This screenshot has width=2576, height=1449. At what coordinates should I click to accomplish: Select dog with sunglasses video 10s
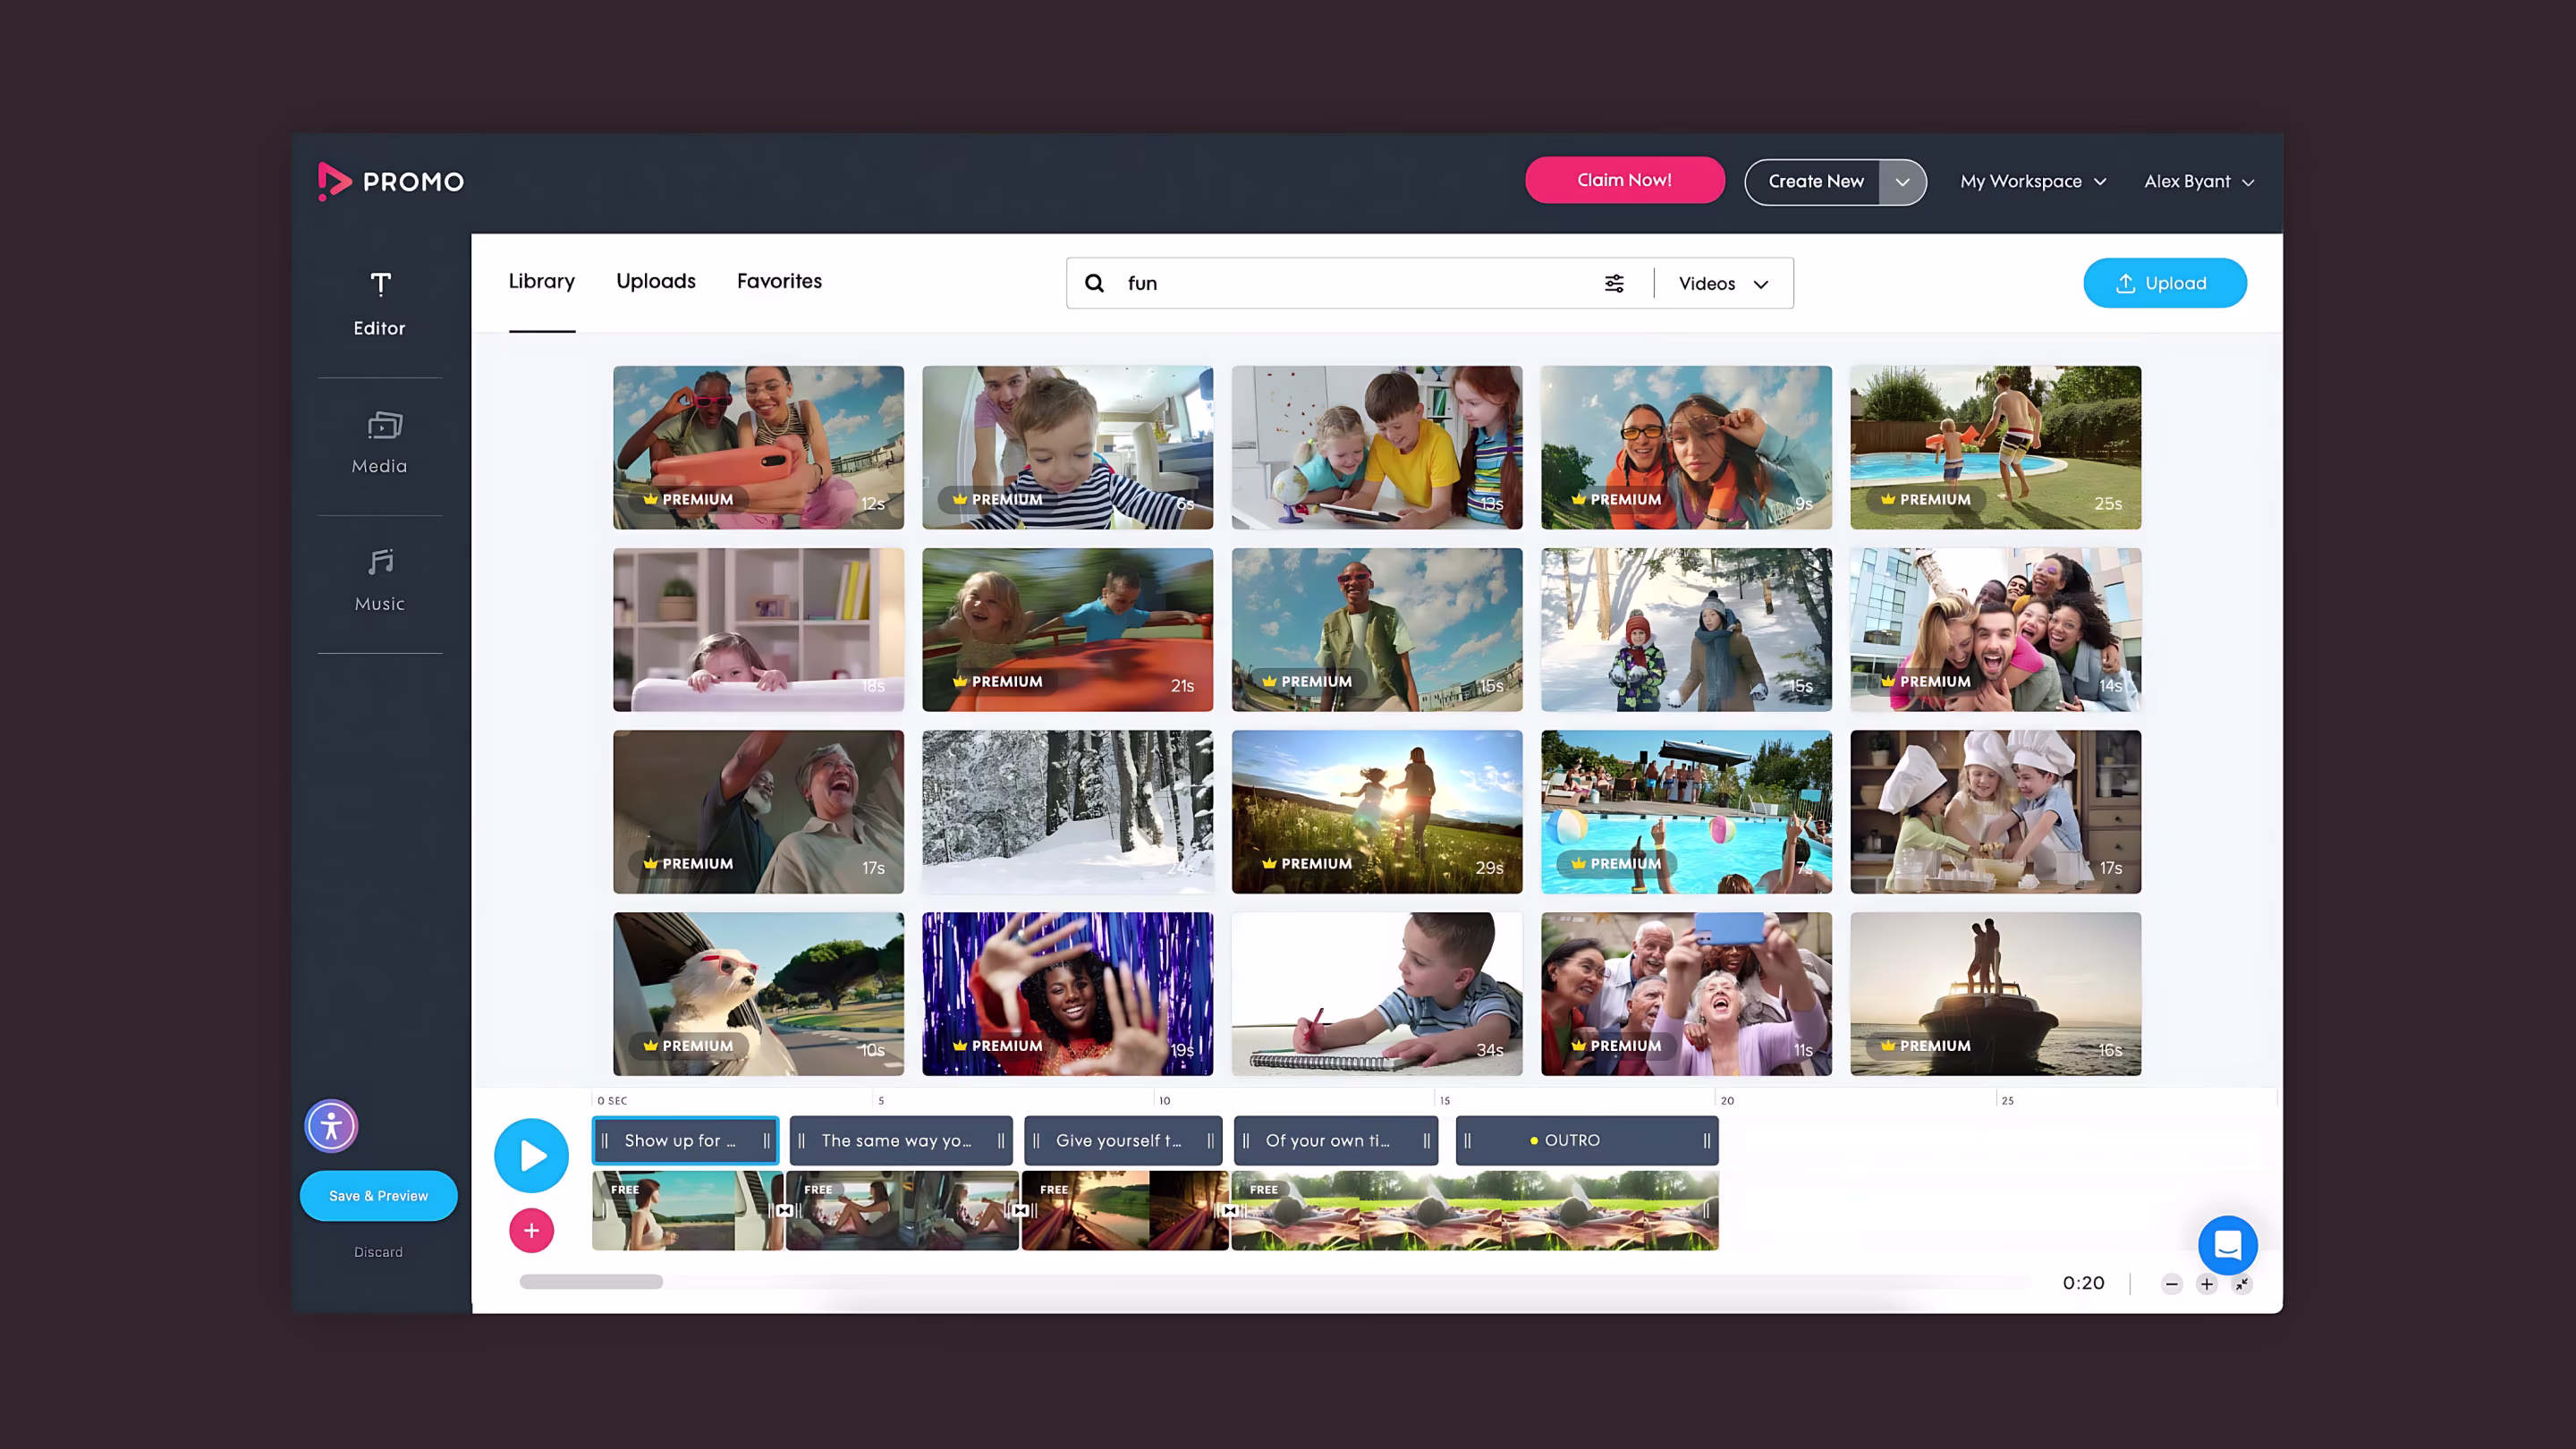[758, 993]
